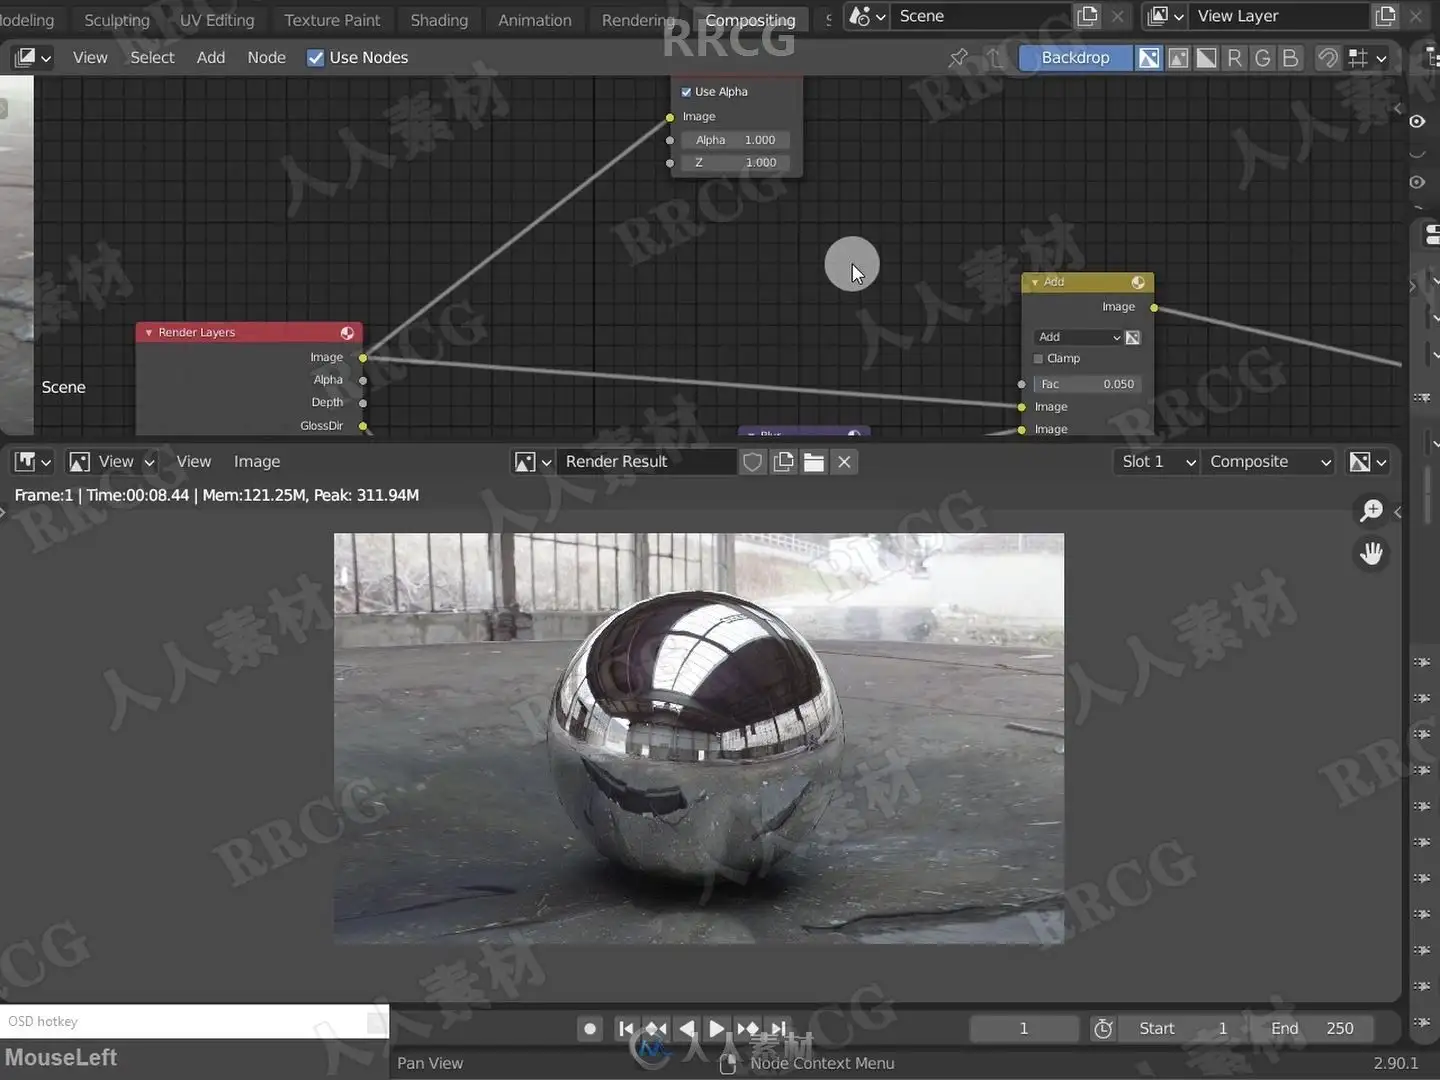Open the image editor Image menu
Screen dimensions: 1440x1080
point(257,462)
